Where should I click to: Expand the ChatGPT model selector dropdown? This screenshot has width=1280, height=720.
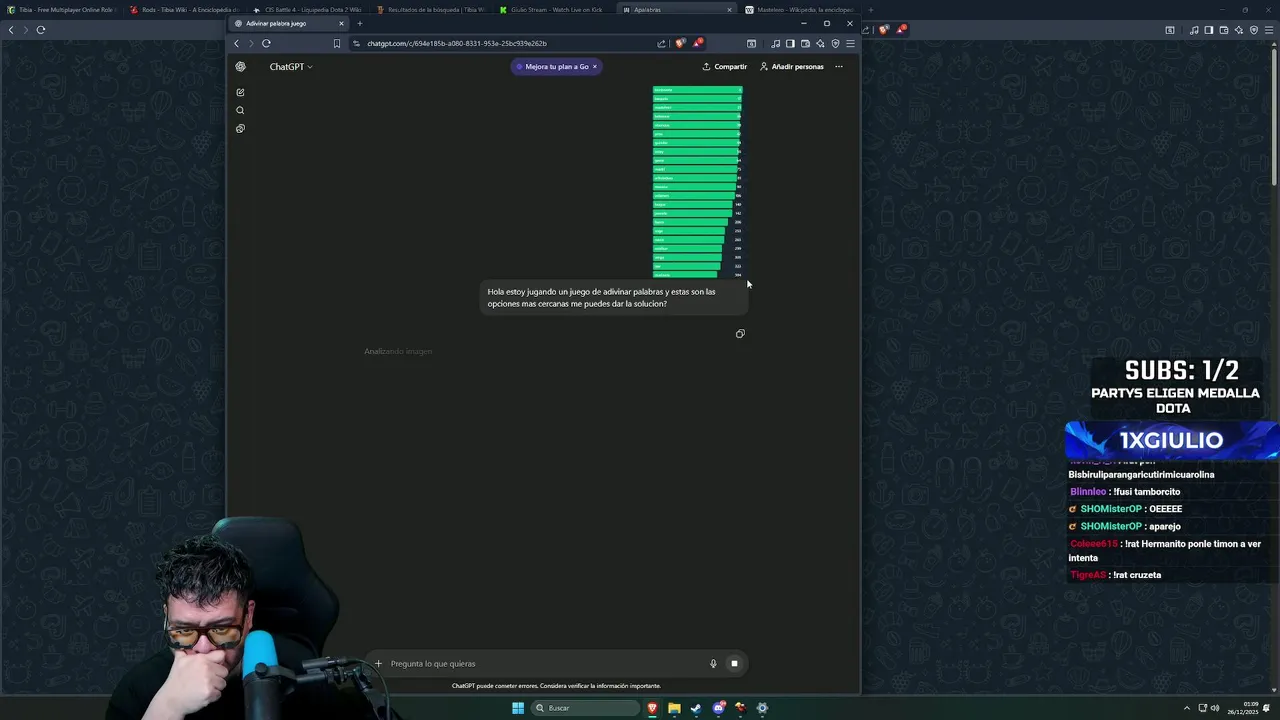click(x=291, y=67)
